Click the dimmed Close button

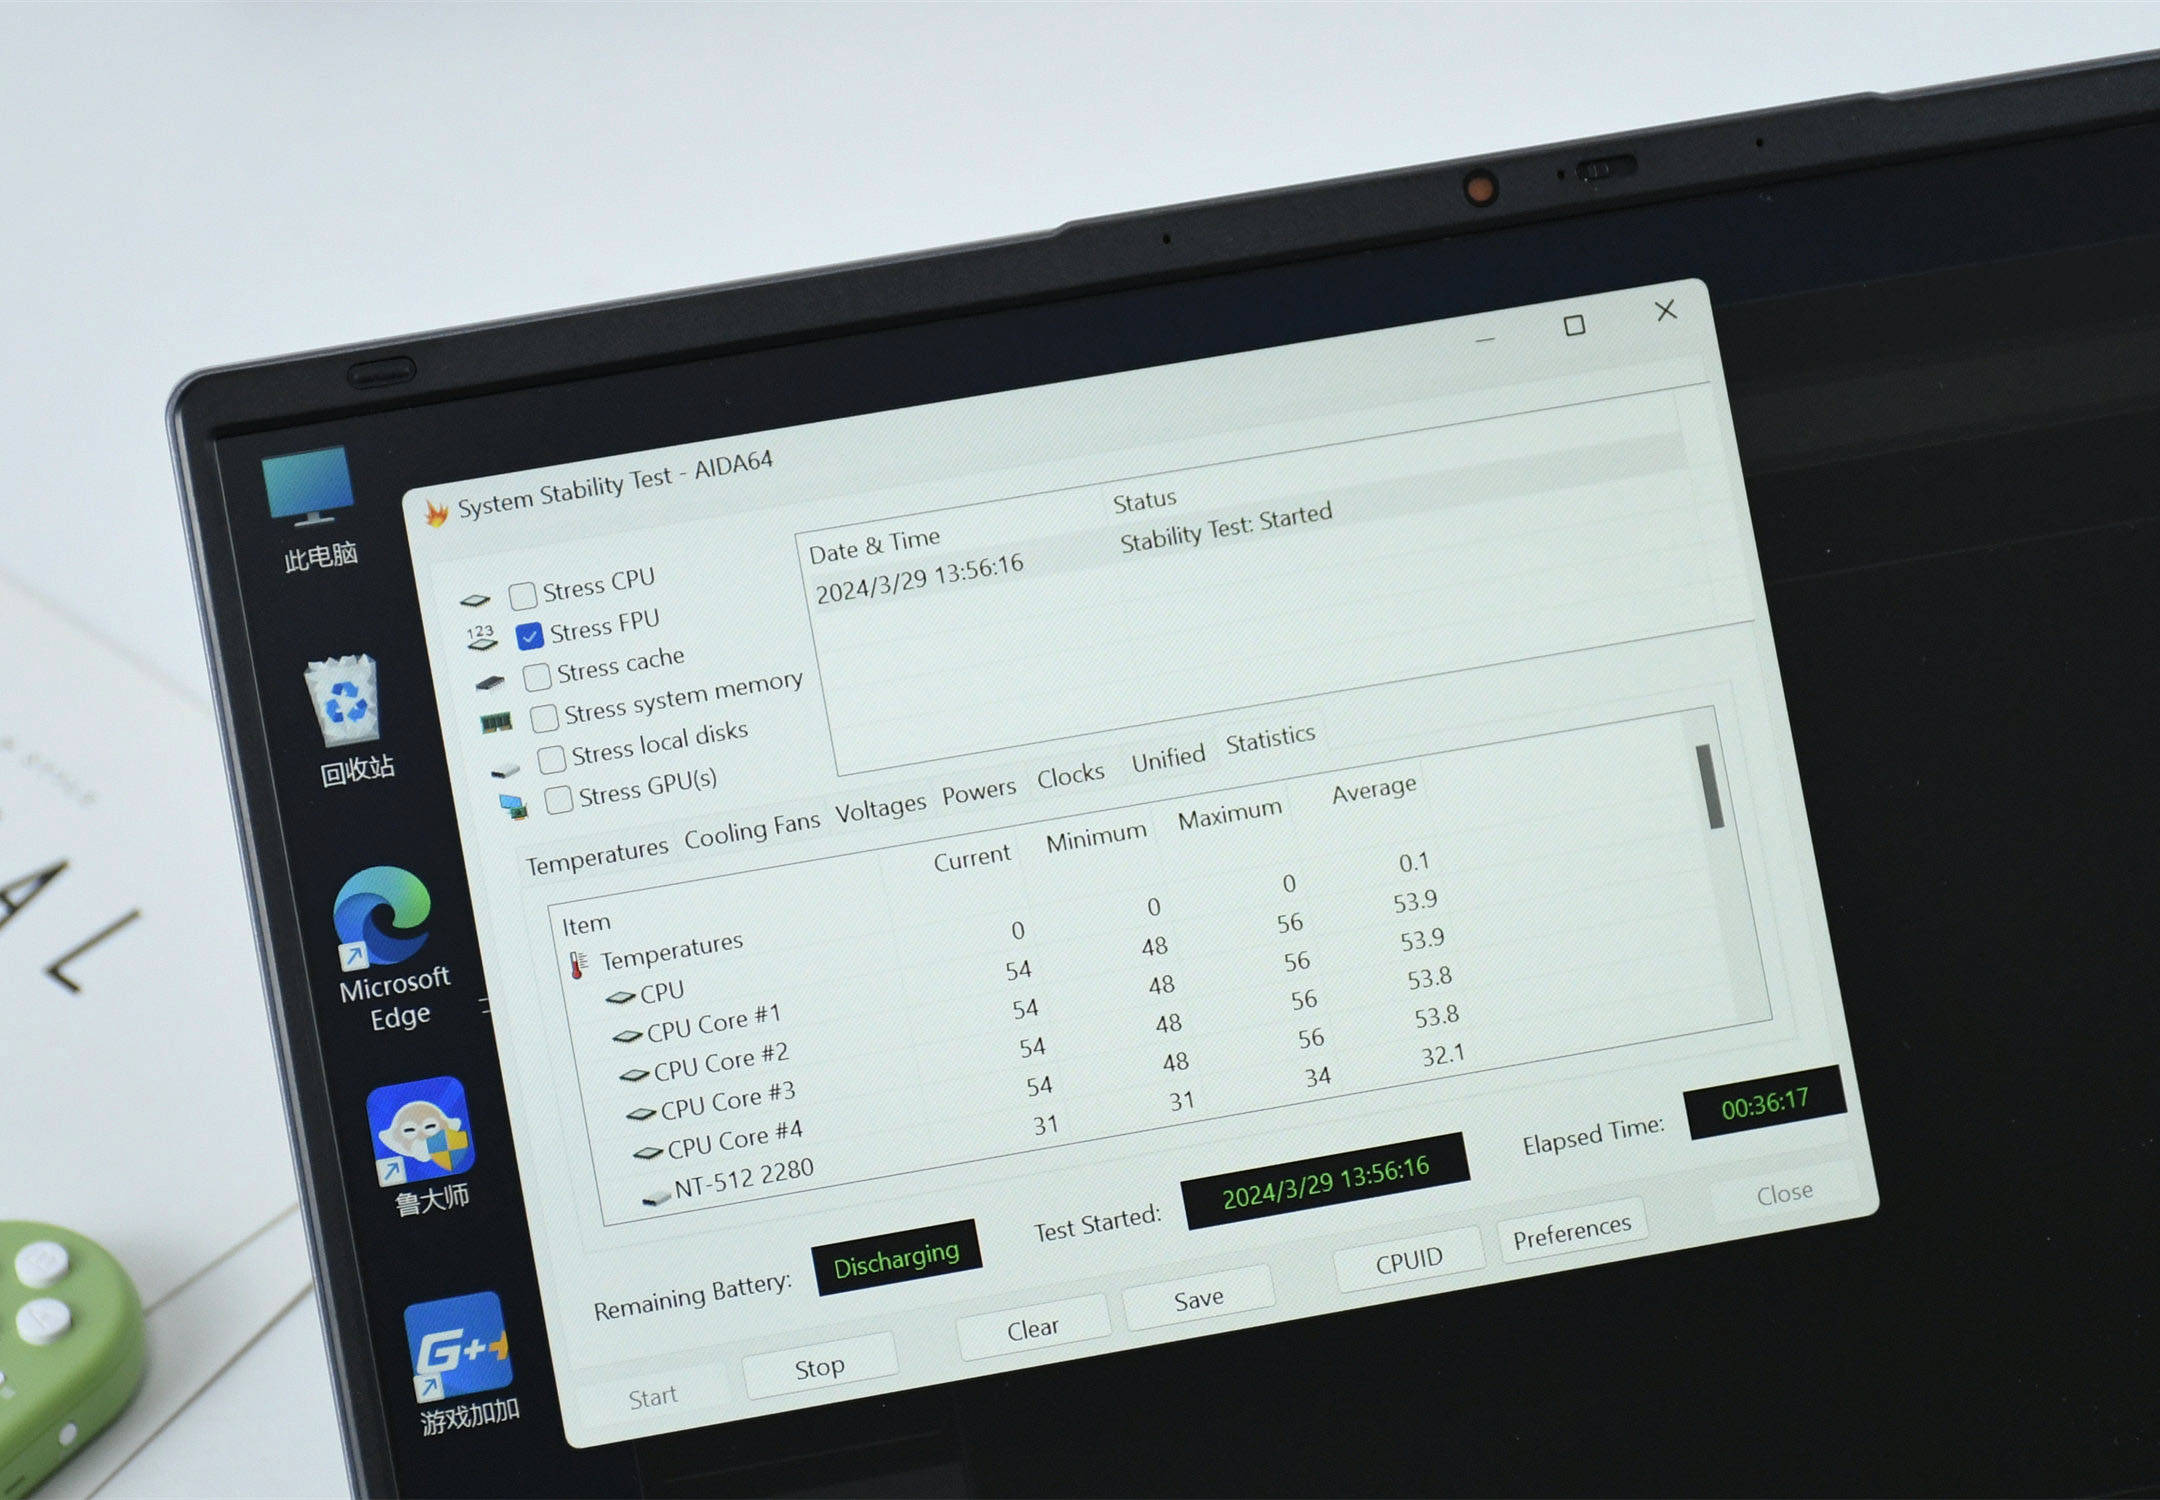(x=1785, y=1192)
